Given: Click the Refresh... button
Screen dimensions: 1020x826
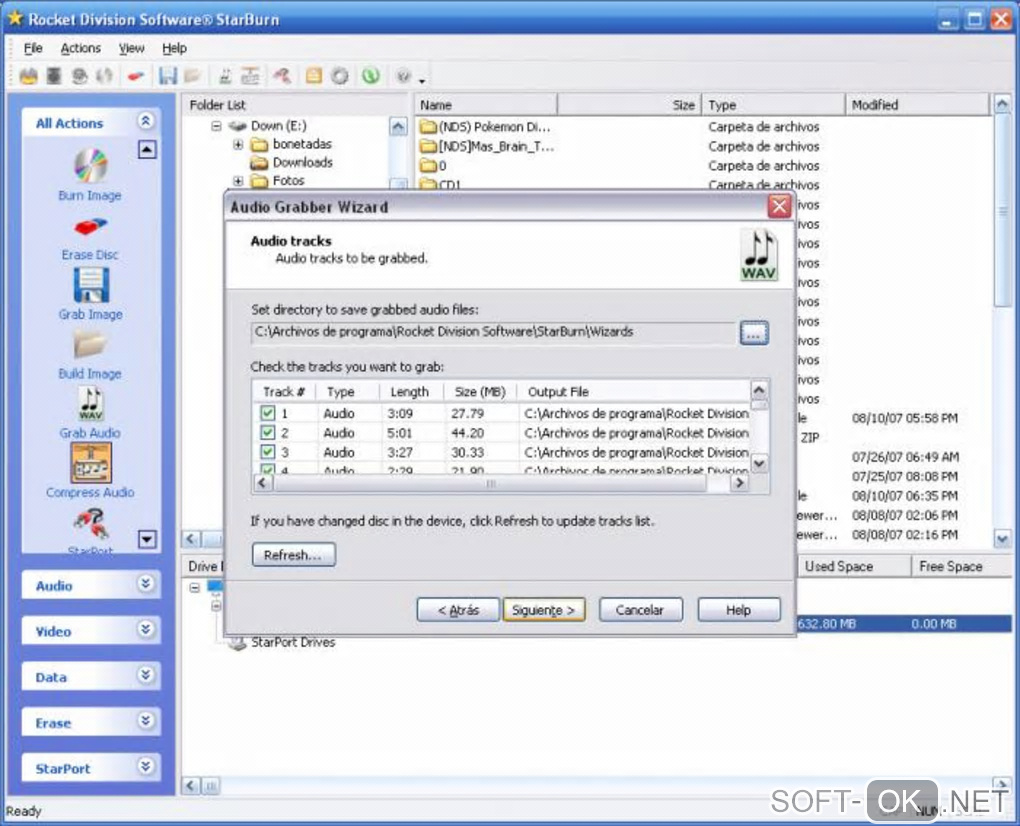Looking at the screenshot, I should point(293,555).
